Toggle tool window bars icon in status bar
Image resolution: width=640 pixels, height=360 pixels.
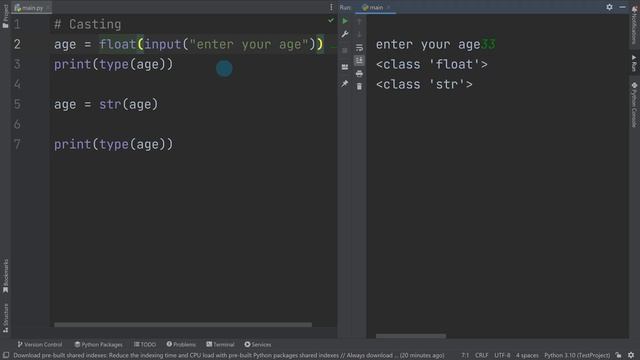pyautogui.click(x=6, y=356)
